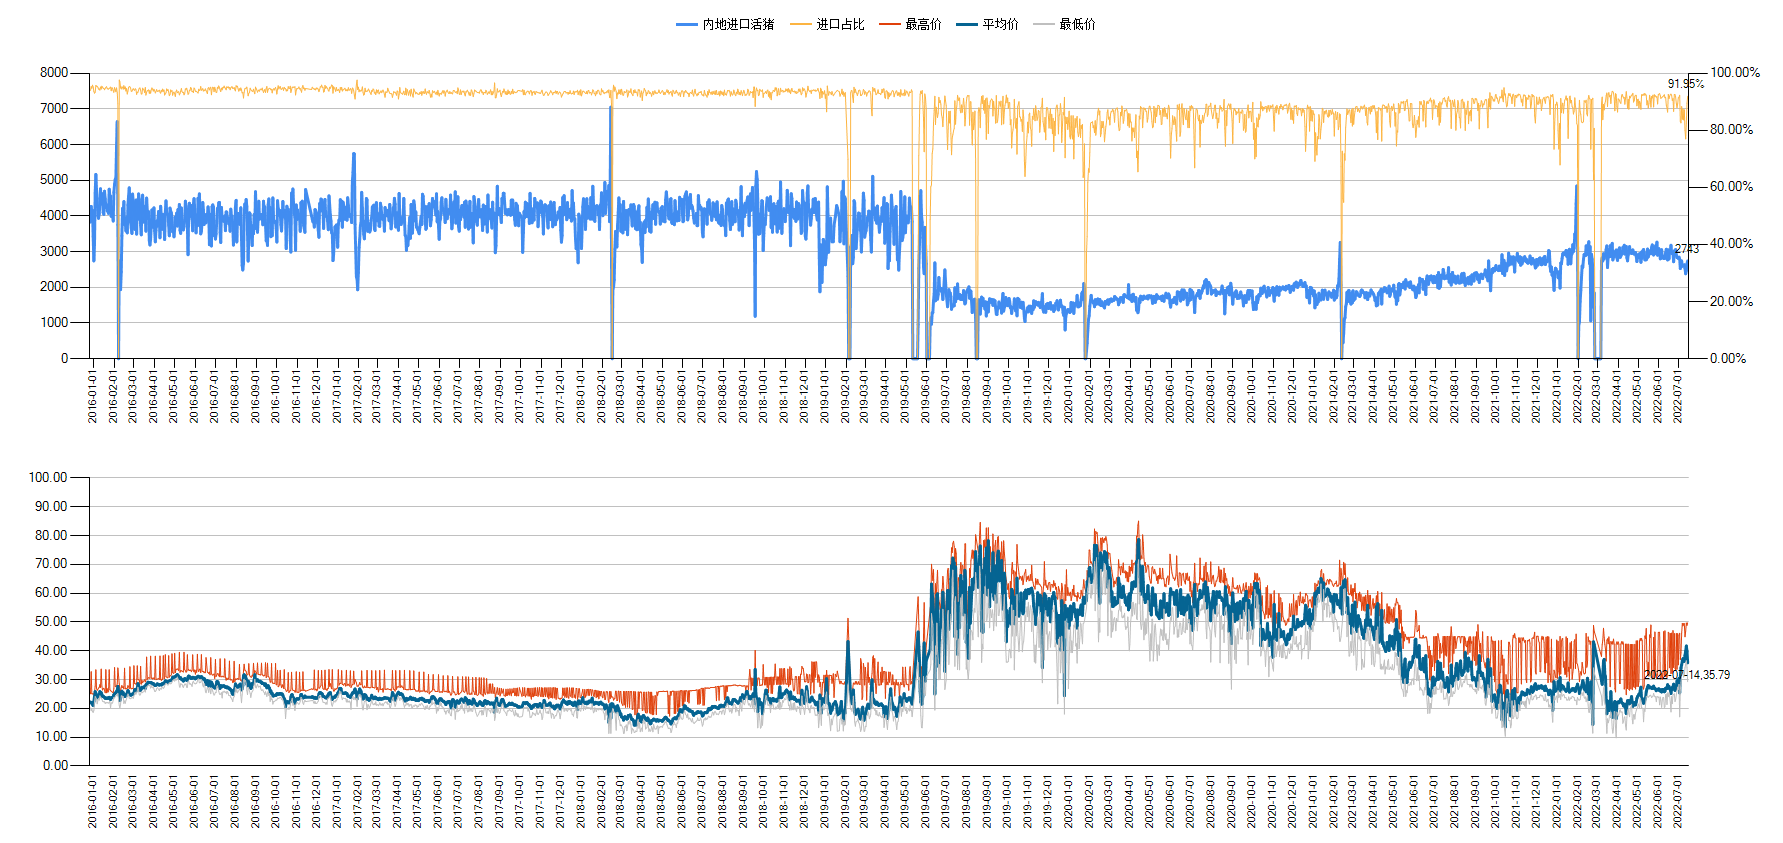Hide the 最高价 series via legend

tap(922, 24)
